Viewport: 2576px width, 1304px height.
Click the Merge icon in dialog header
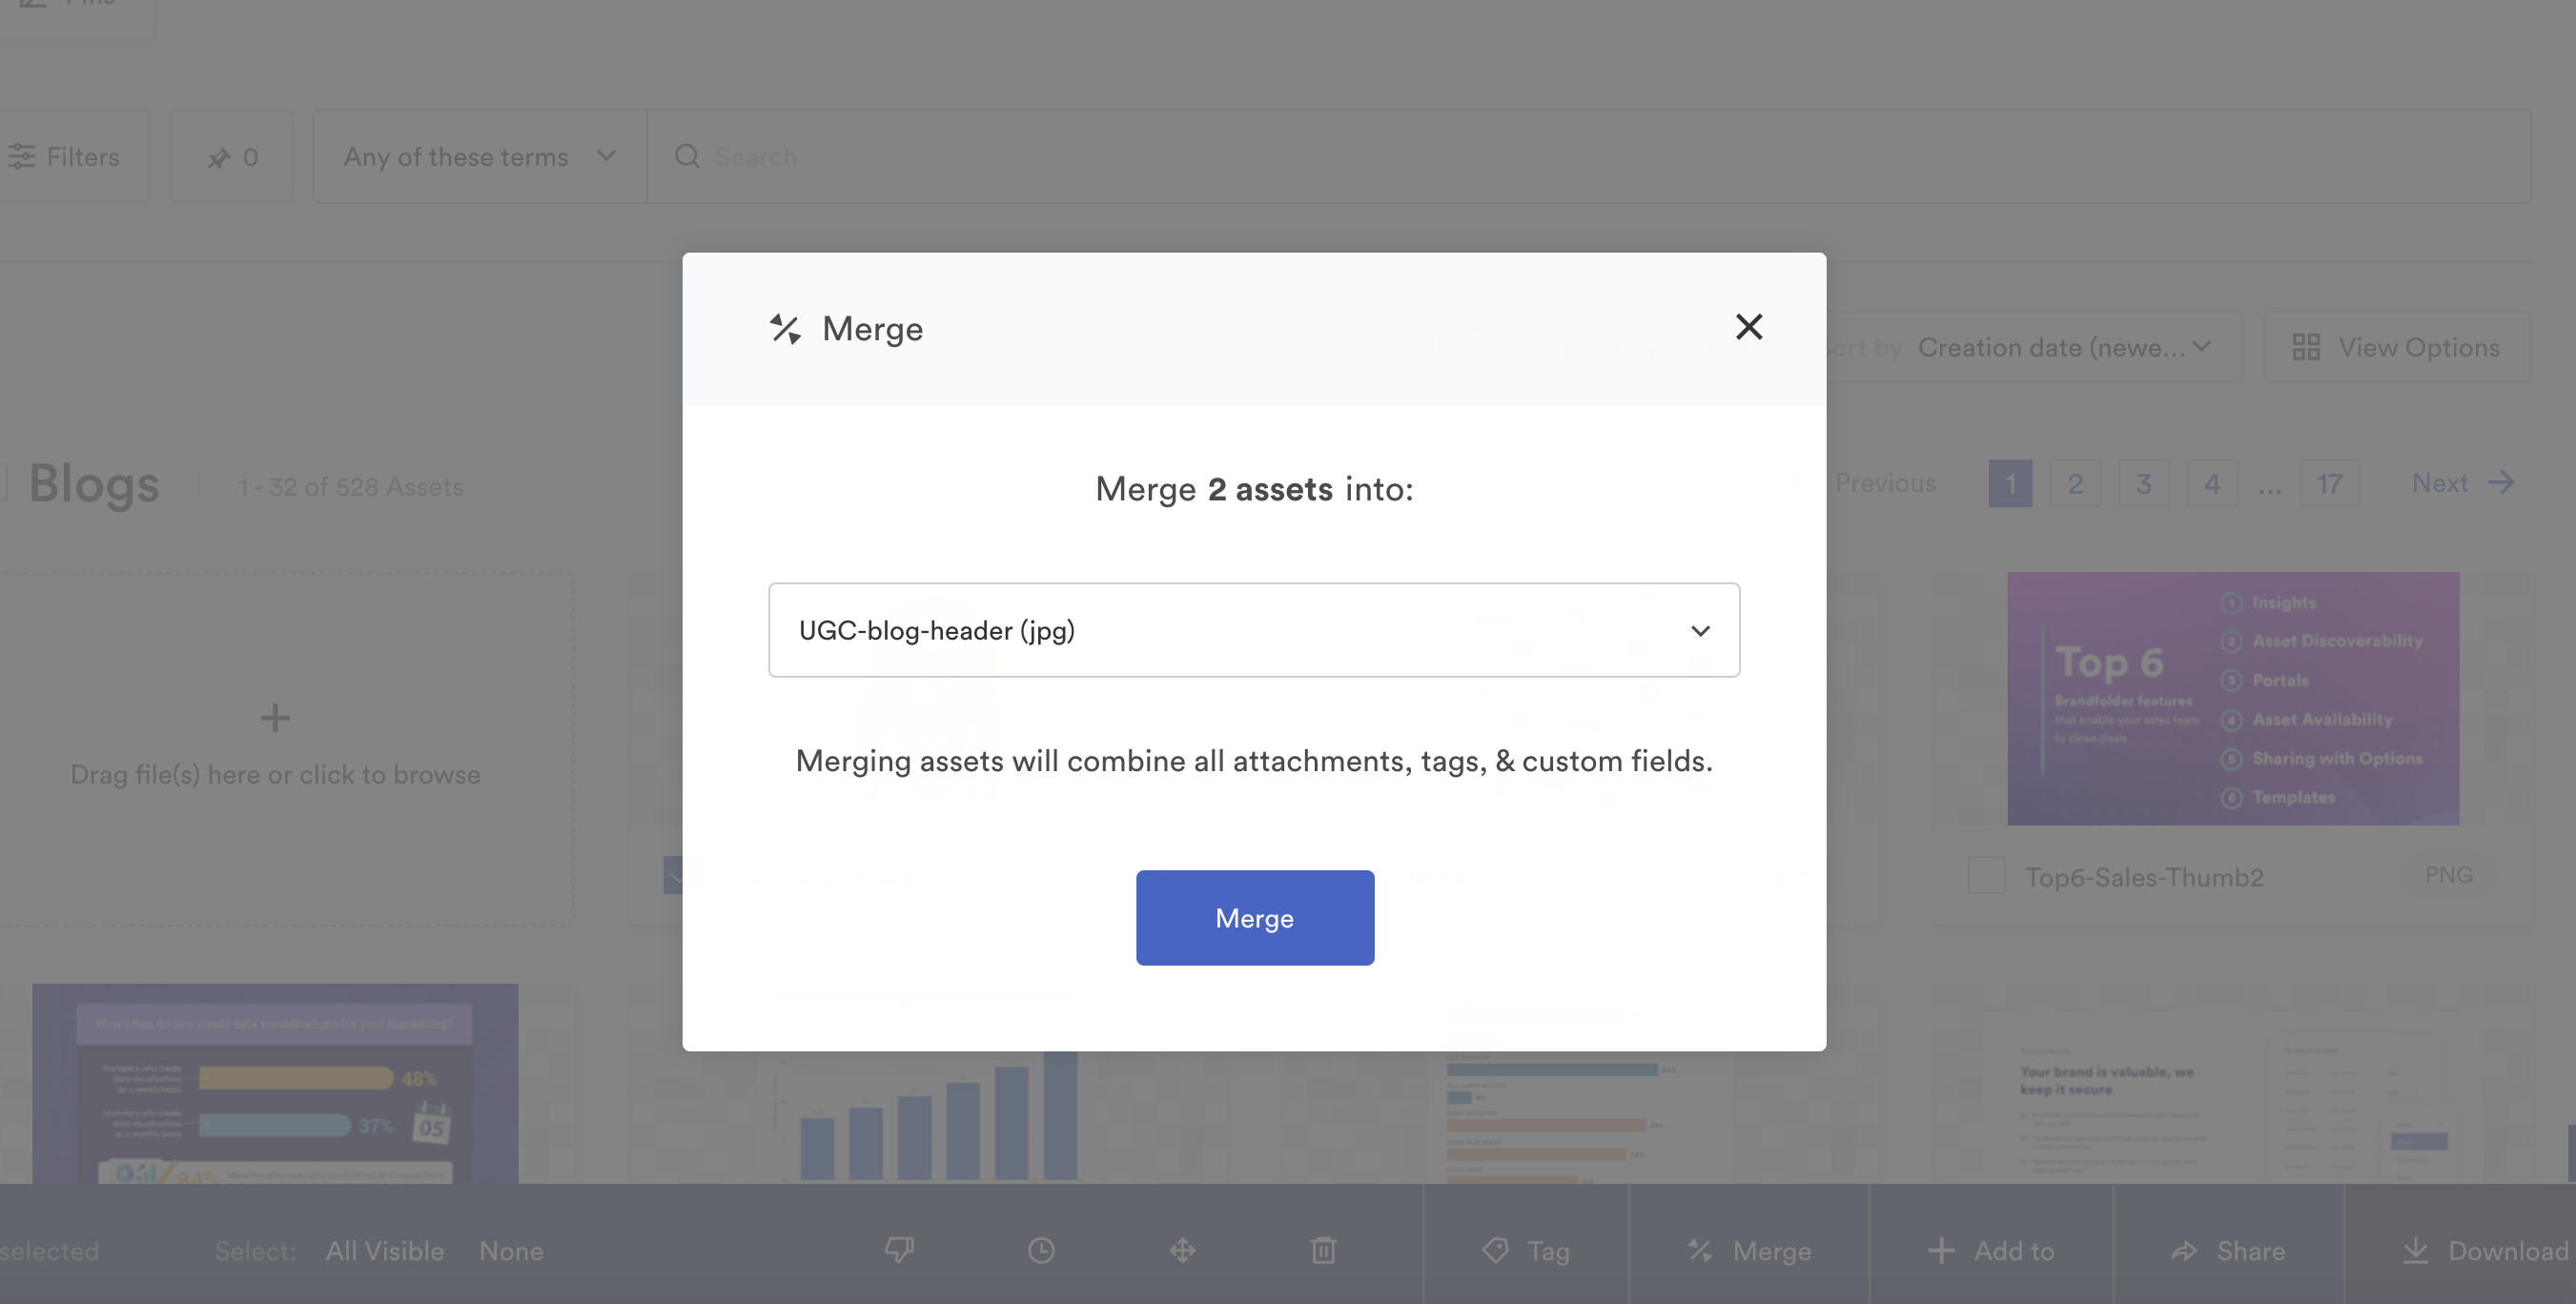(785, 329)
